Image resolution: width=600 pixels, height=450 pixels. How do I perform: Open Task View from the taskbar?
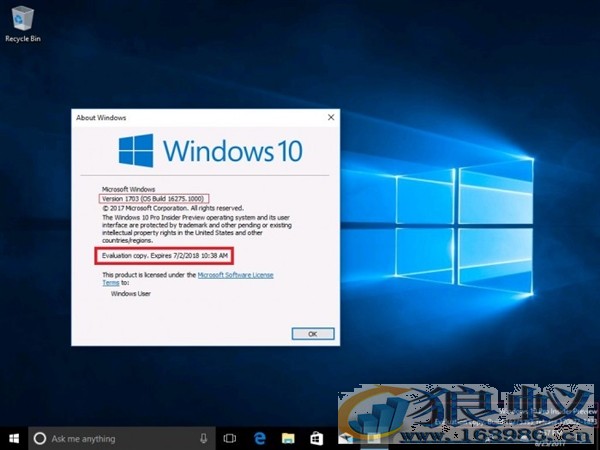[230, 439]
